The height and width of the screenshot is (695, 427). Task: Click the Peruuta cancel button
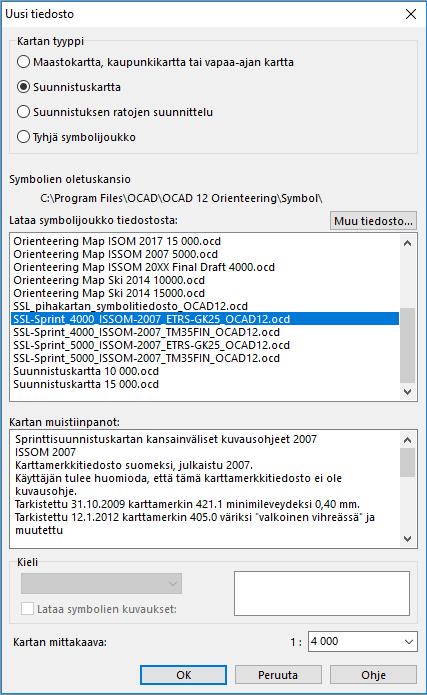coord(278,675)
